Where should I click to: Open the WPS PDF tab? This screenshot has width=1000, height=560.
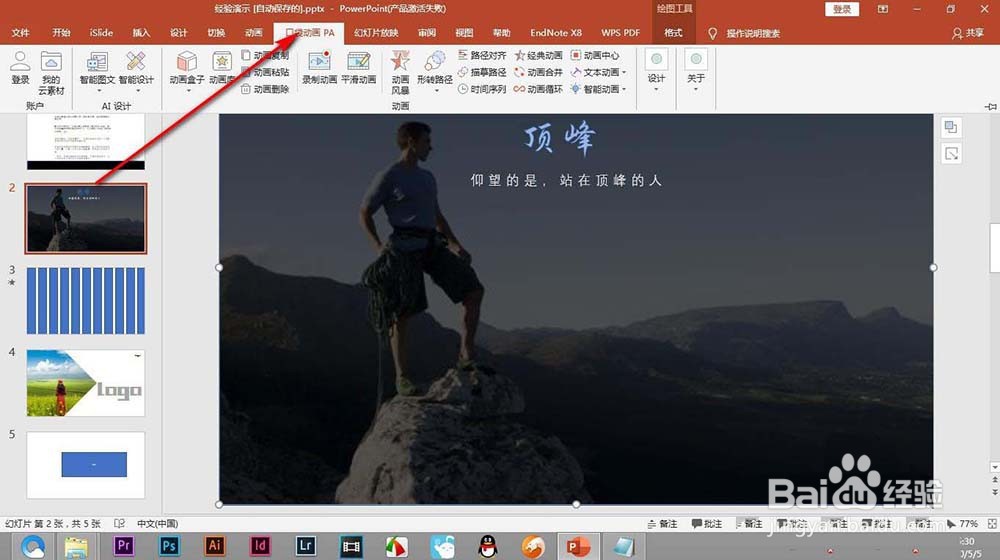(620, 33)
